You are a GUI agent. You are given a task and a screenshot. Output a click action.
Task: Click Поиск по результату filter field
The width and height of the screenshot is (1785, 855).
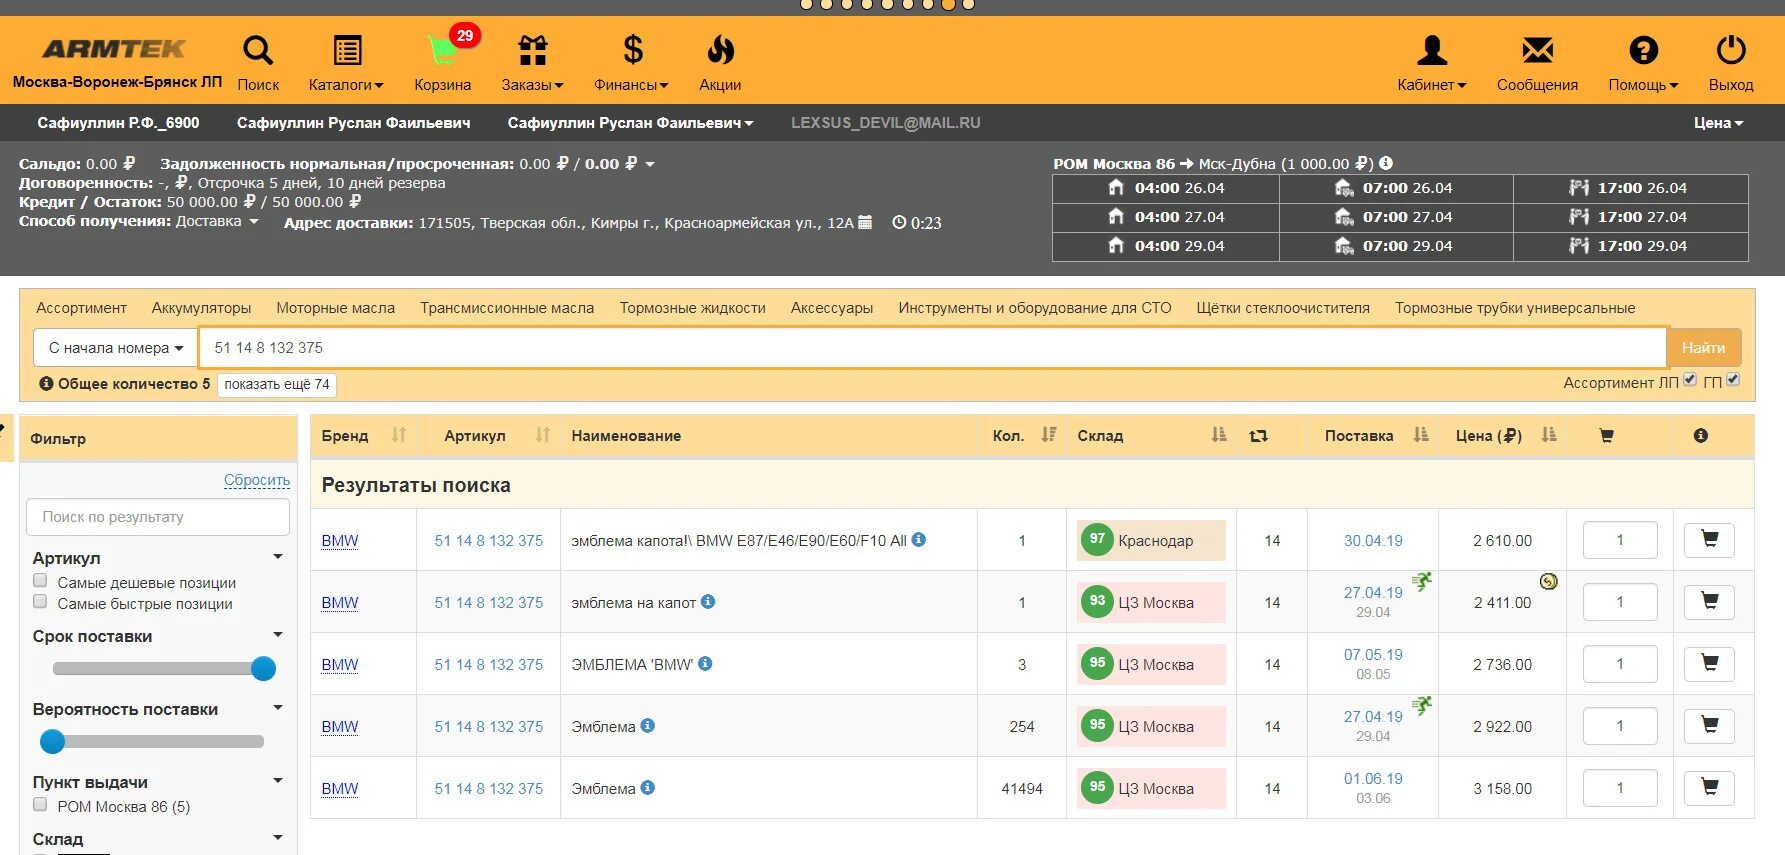(x=158, y=517)
